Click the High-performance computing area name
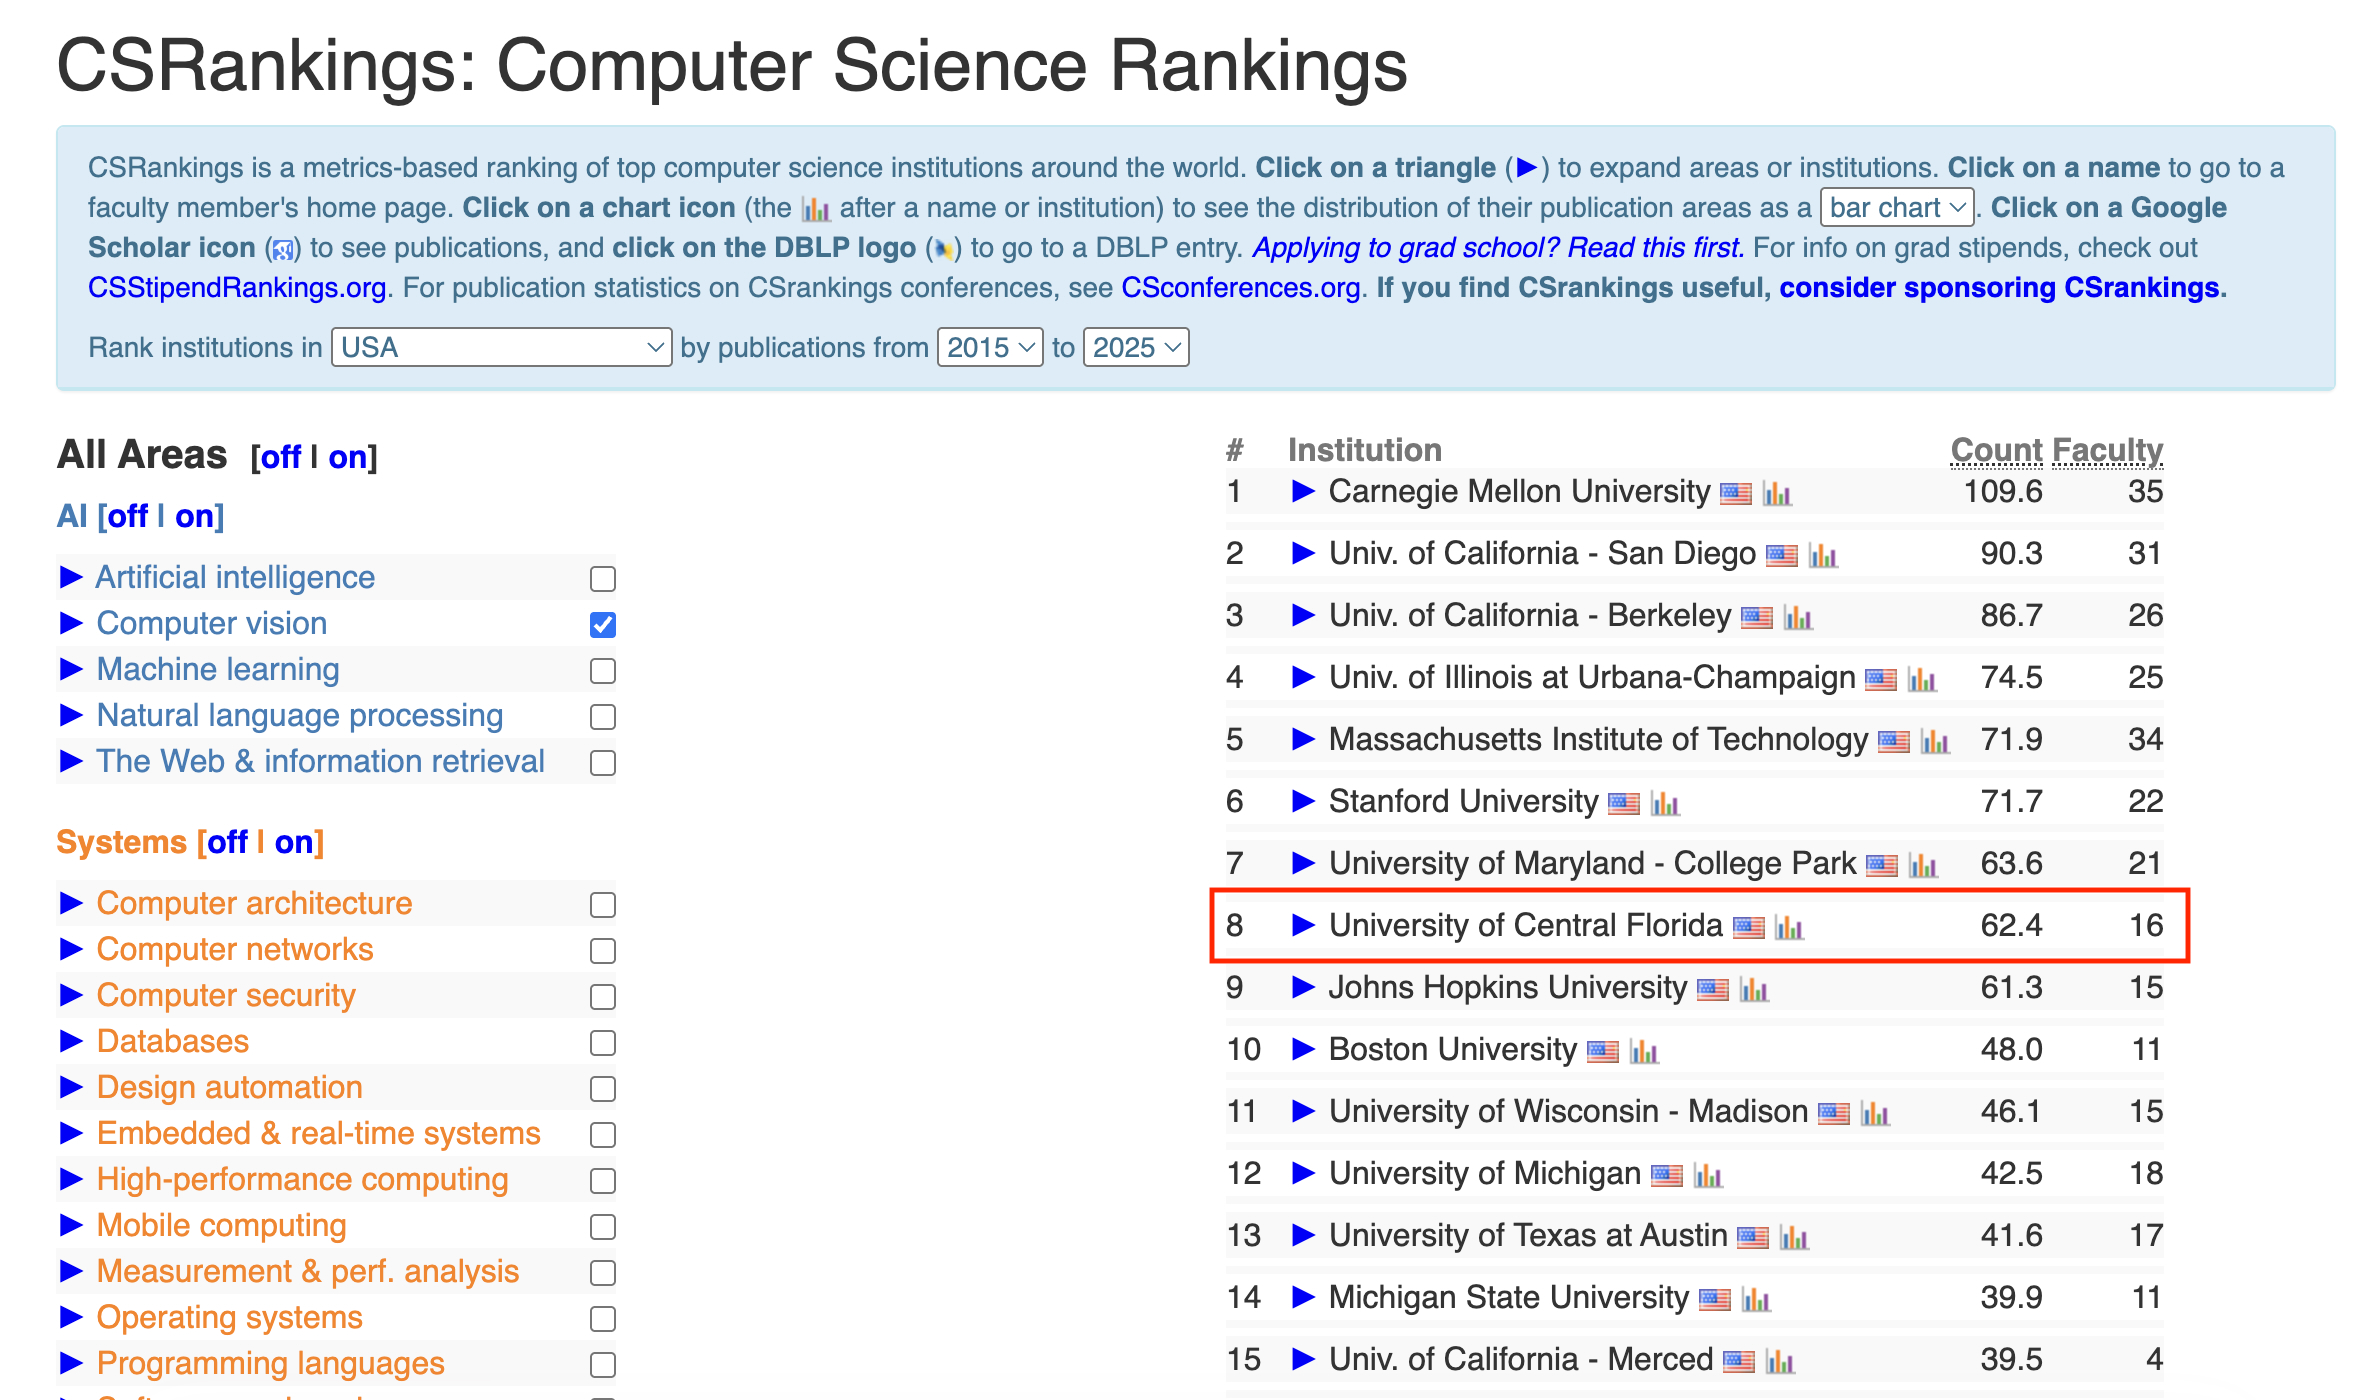The image size is (2366, 1400). click(x=303, y=1179)
